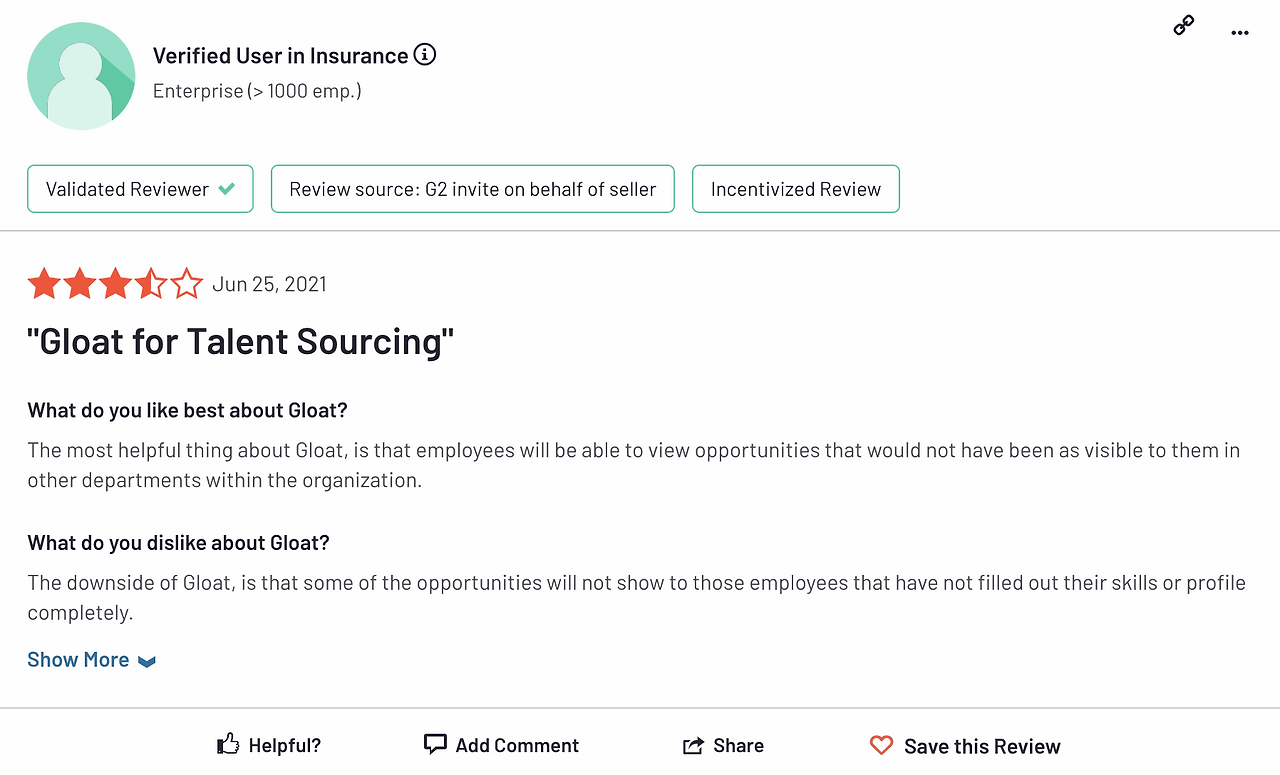Image resolution: width=1280 pixels, height=775 pixels.
Task: Click the Validated Reviewer badge
Action: pyautogui.click(x=140, y=189)
